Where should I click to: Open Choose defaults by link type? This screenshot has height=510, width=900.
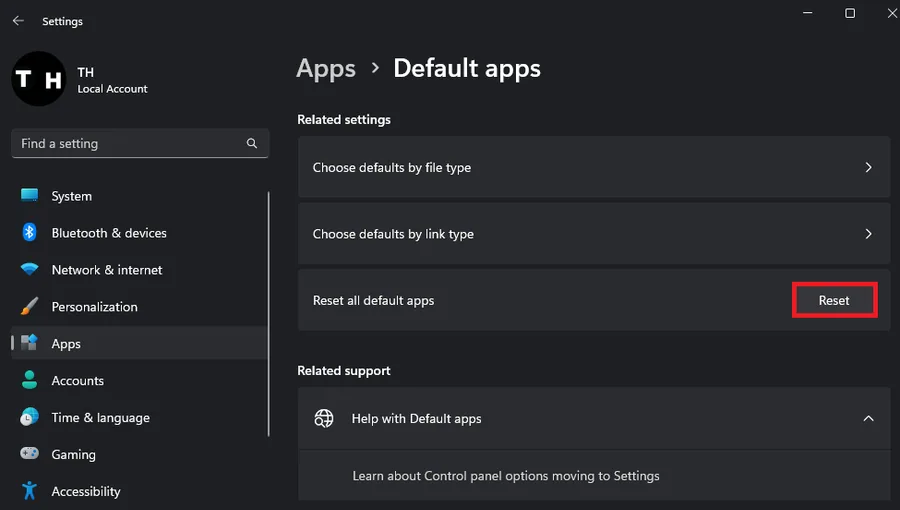[593, 233]
